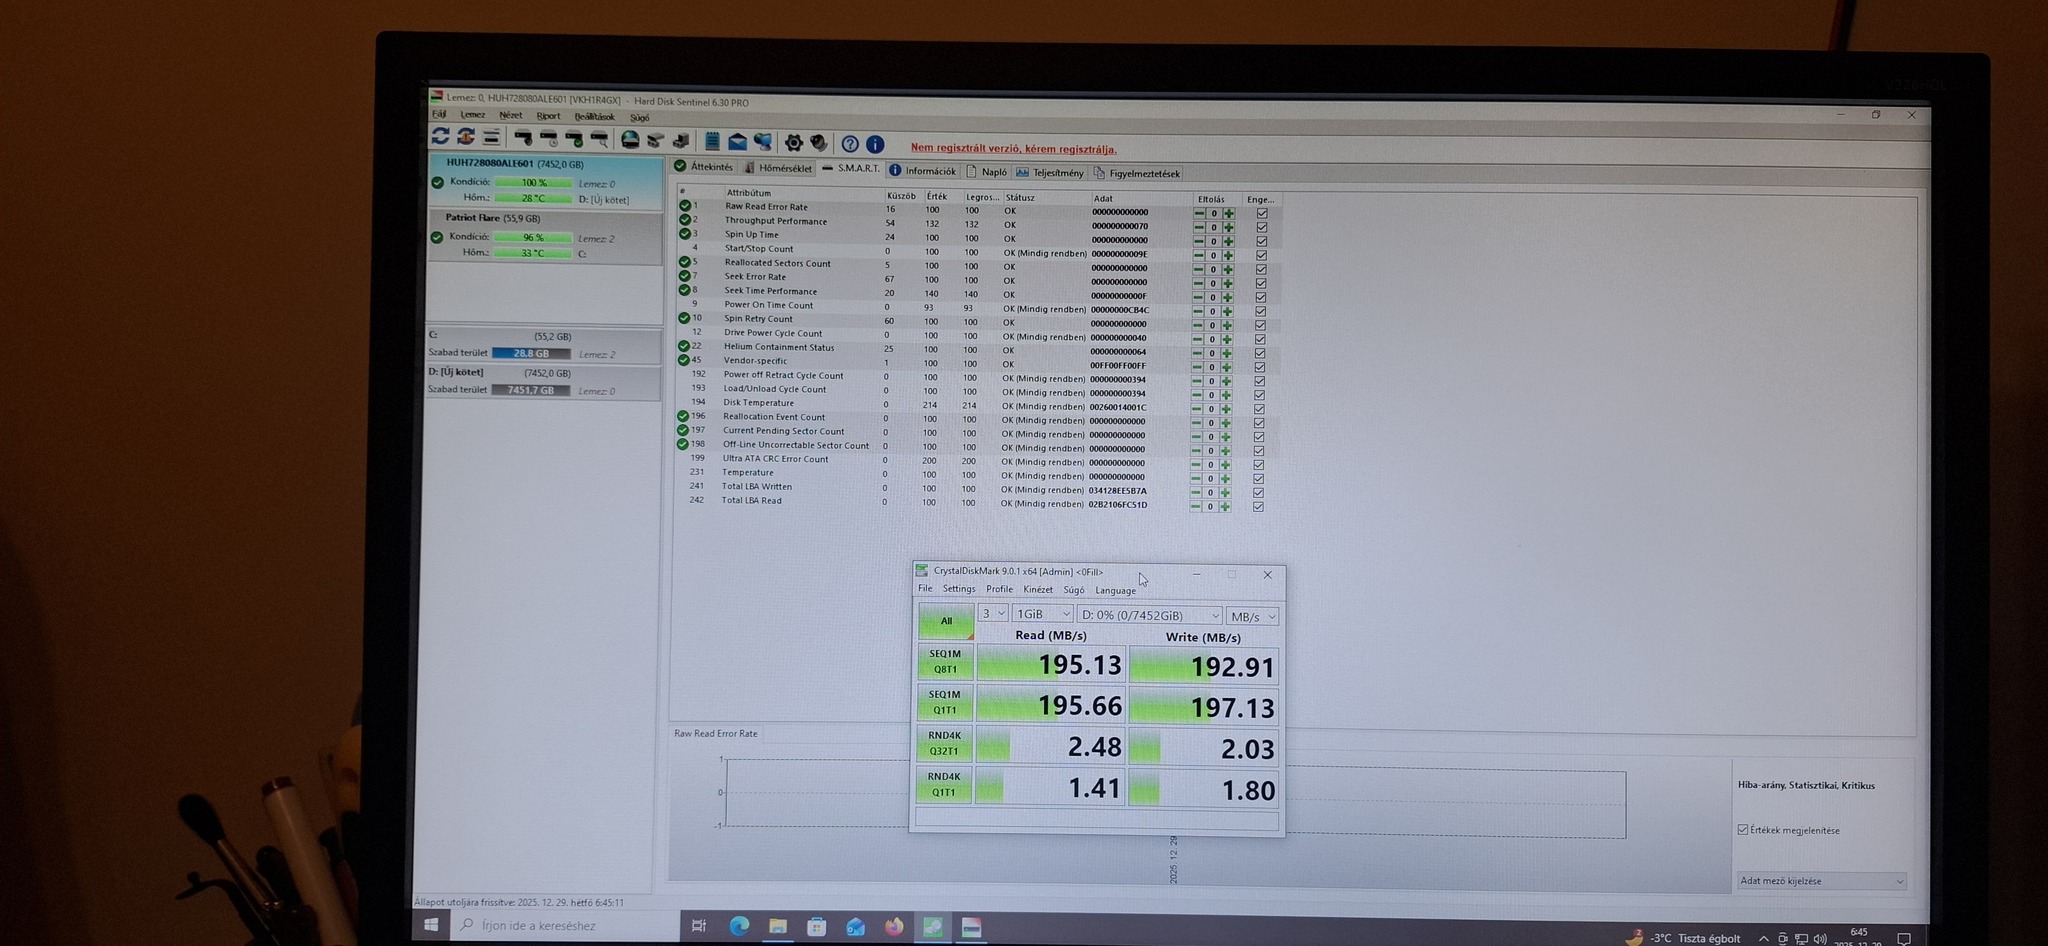Viewport: 2048px width, 946px height.
Task: Click the 96 % Kondíció bar of Patriot Flare
Action: pyautogui.click(x=532, y=238)
